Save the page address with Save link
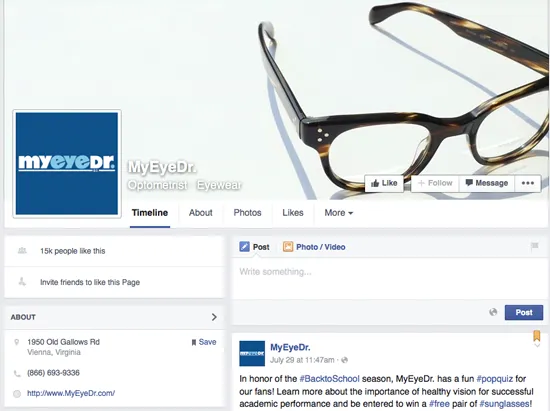This screenshot has width=550, height=411. 207,342
